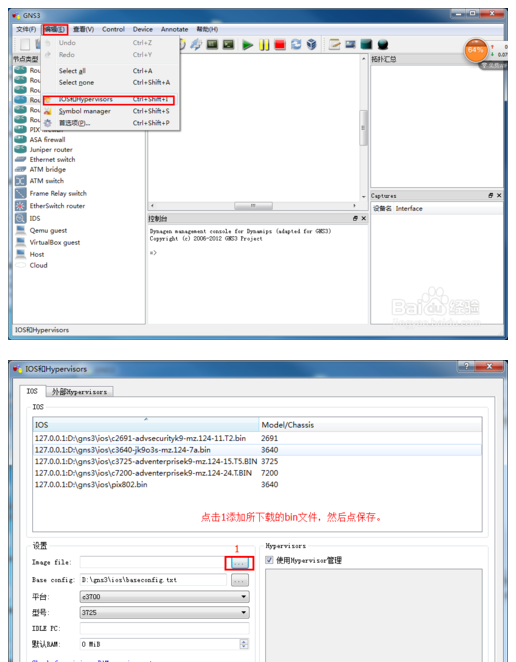Toggle the 使用Hypervisor管理 checkbox
This screenshot has height=662, width=516.
pyautogui.click(x=269, y=560)
